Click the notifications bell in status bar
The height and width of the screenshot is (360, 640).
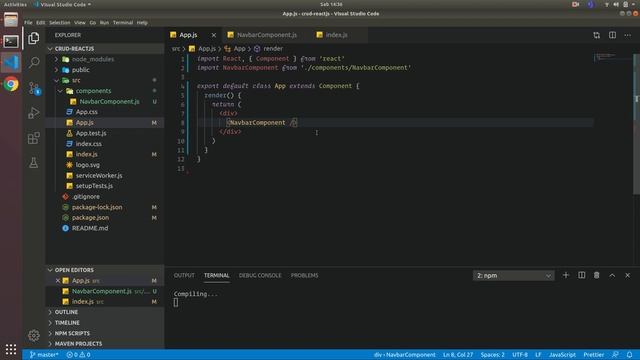(x=629, y=355)
